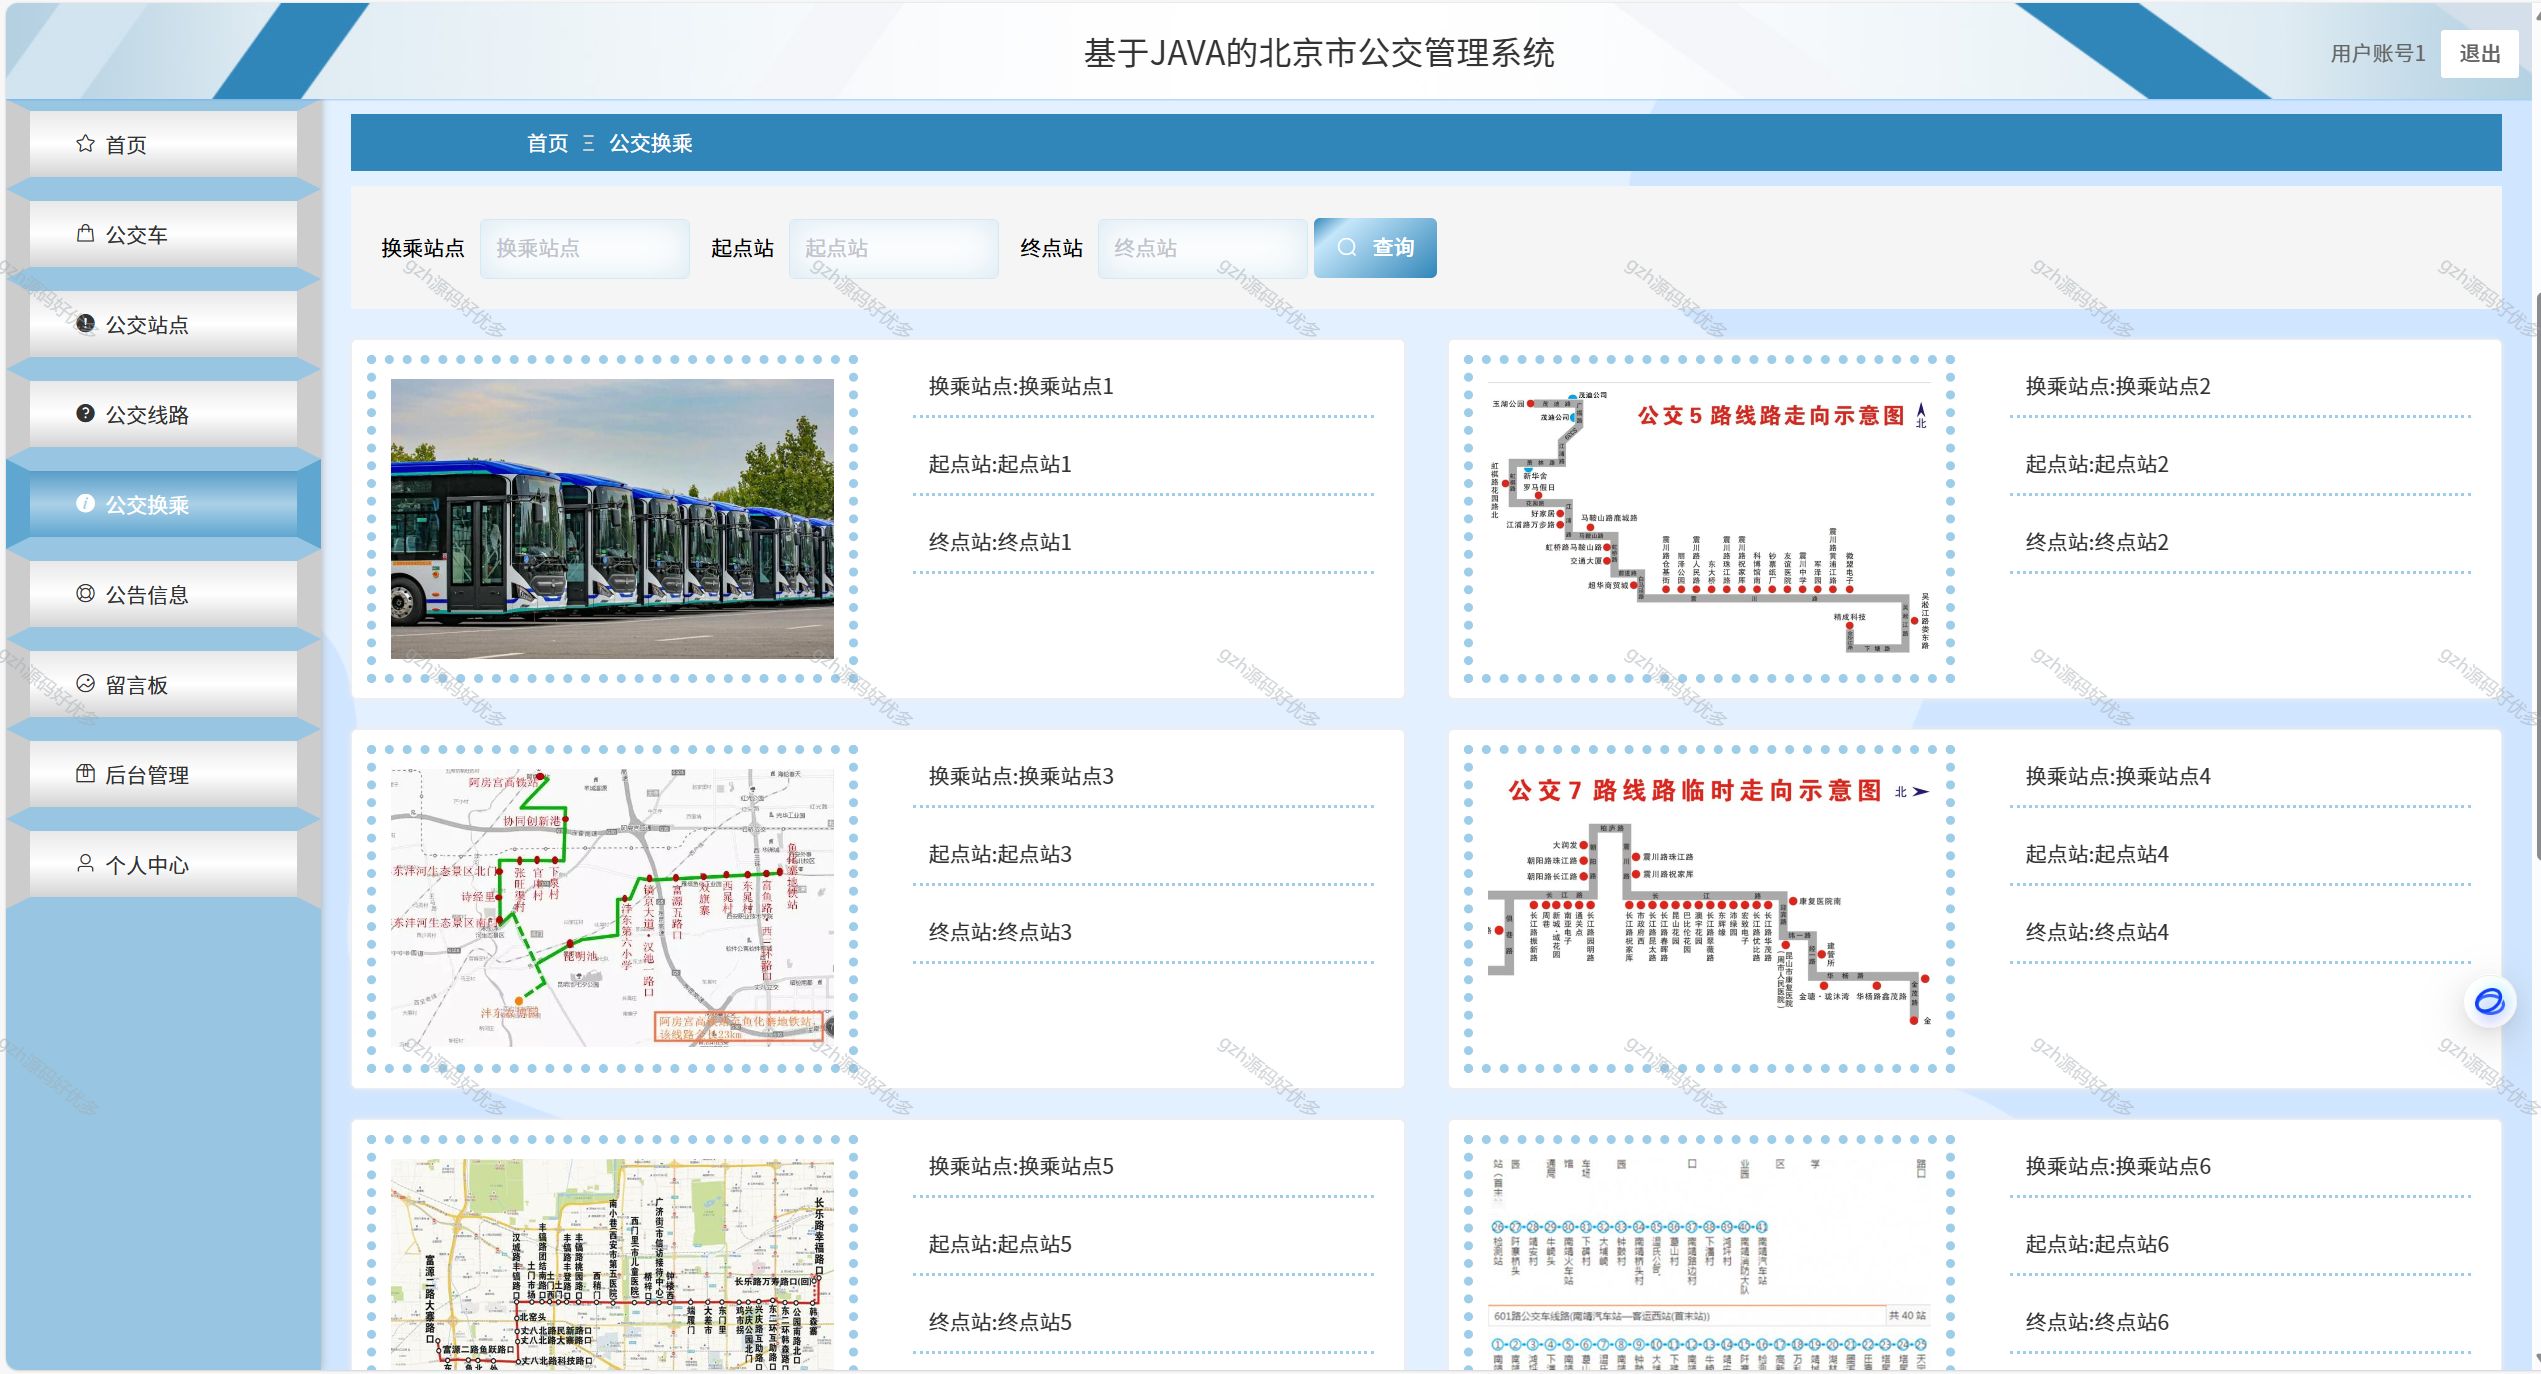Click the text 换乘站点:换乘站点2
This screenshot has height=1374, width=2541.
(2118, 386)
